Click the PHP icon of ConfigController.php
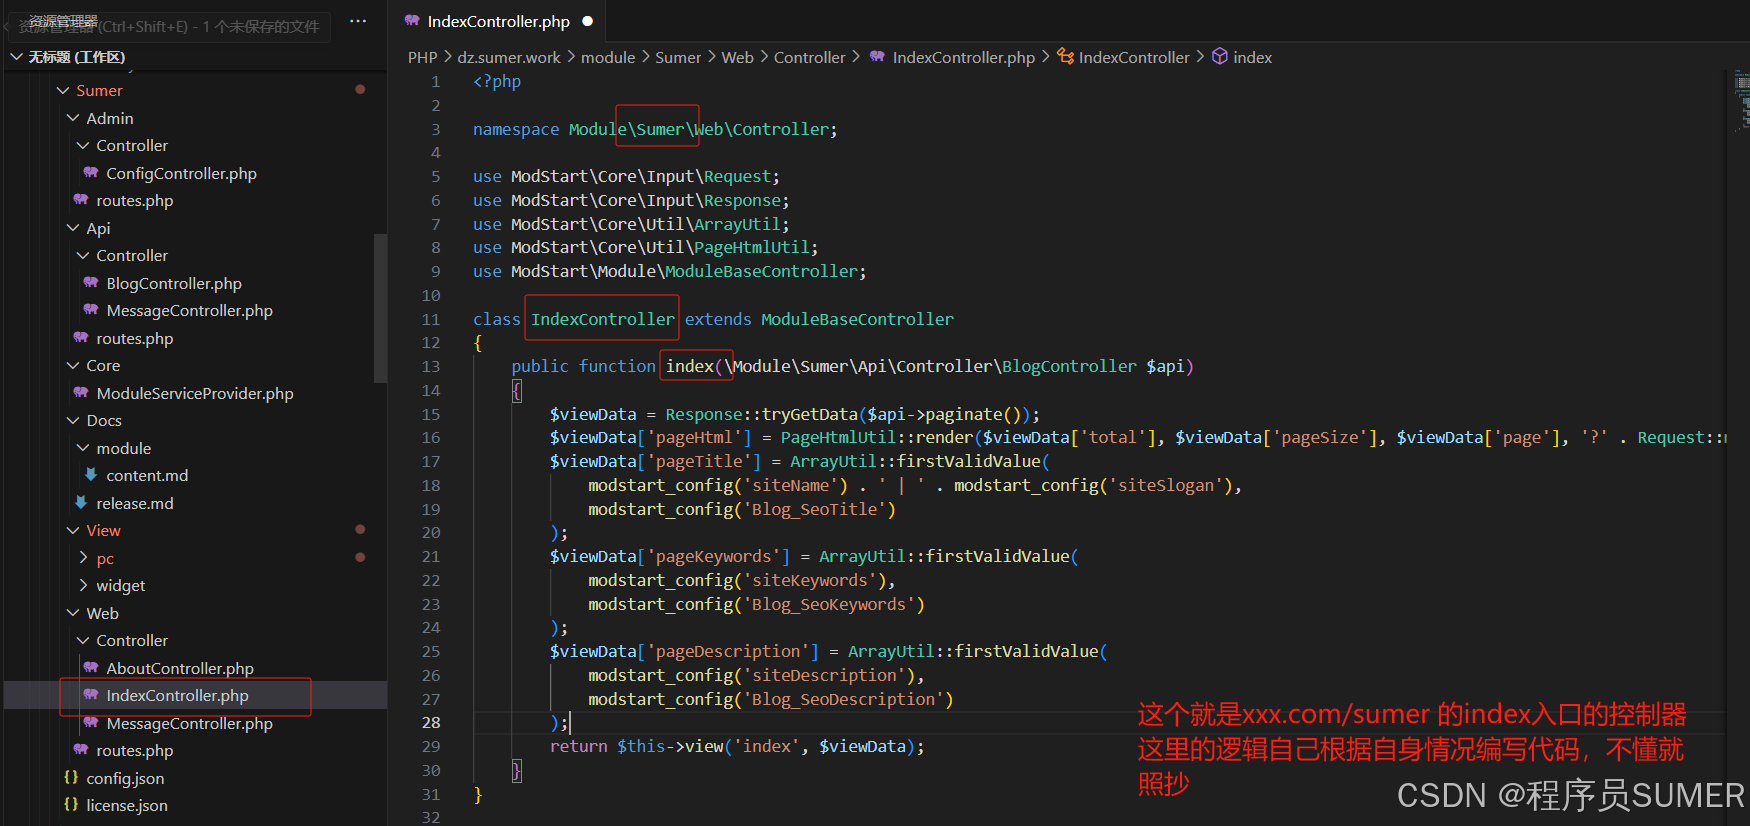Screen dimensions: 1750x826 point(91,173)
